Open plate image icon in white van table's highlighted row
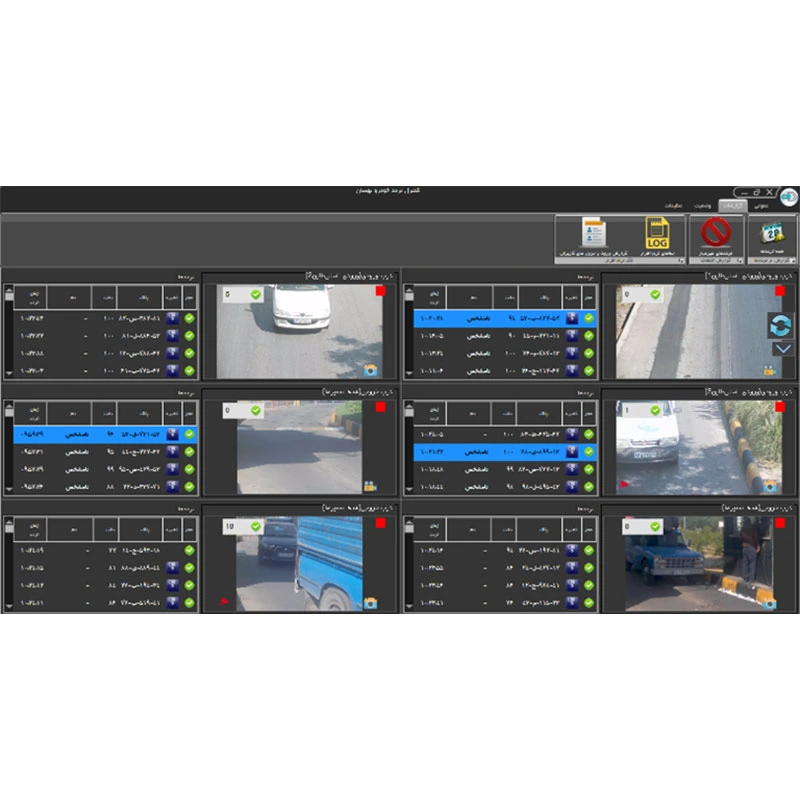The width and height of the screenshot is (800, 800). click(572, 452)
